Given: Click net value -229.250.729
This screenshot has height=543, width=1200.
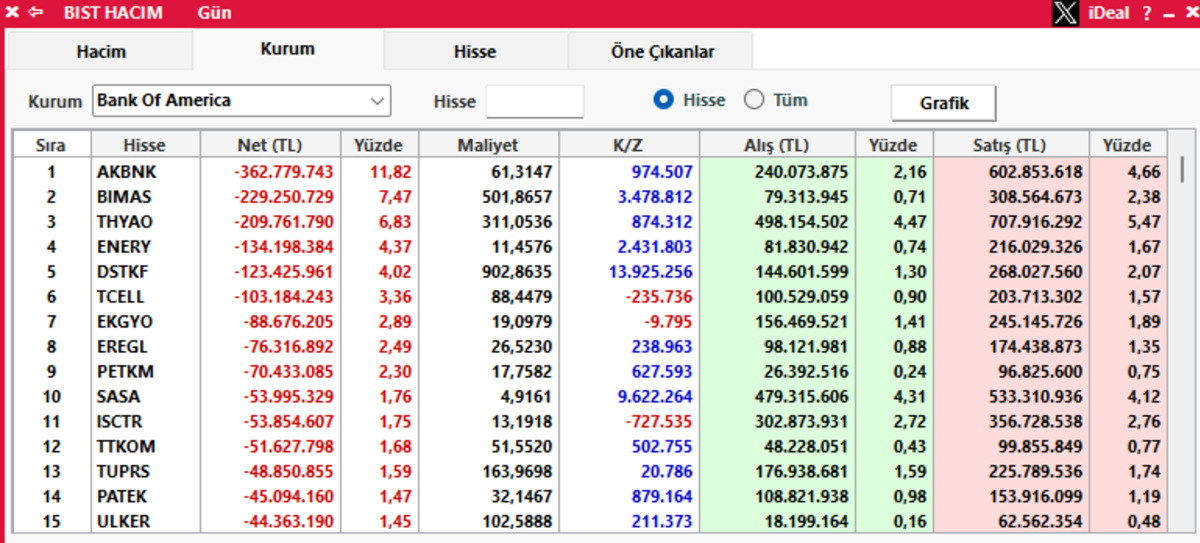Looking at the screenshot, I should (284, 197).
